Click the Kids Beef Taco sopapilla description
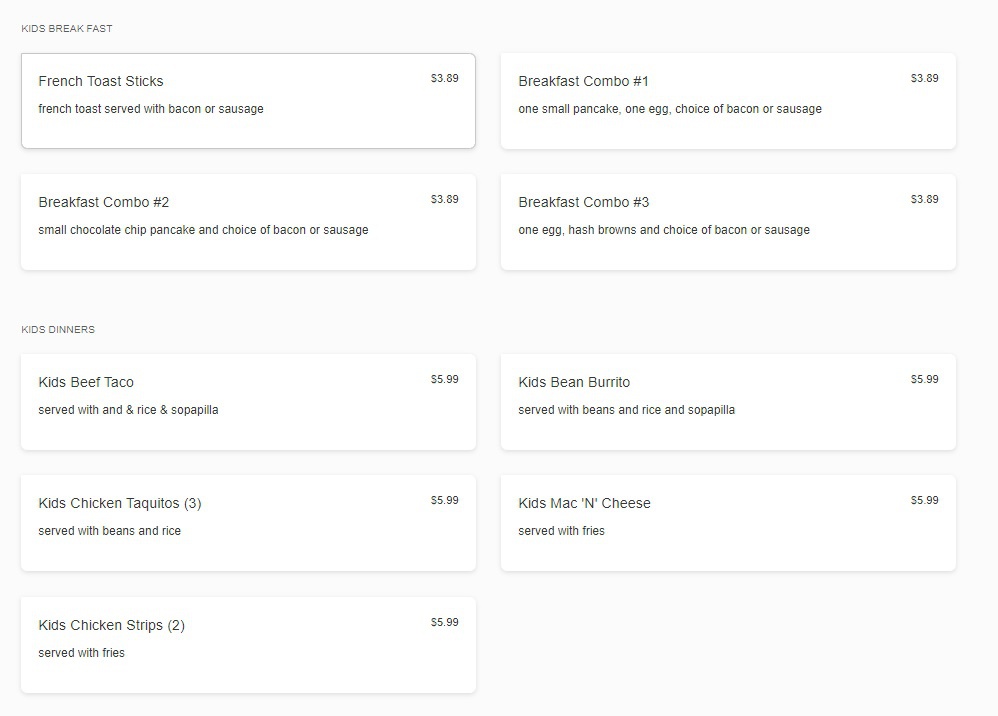This screenshot has width=998, height=716. [128, 410]
